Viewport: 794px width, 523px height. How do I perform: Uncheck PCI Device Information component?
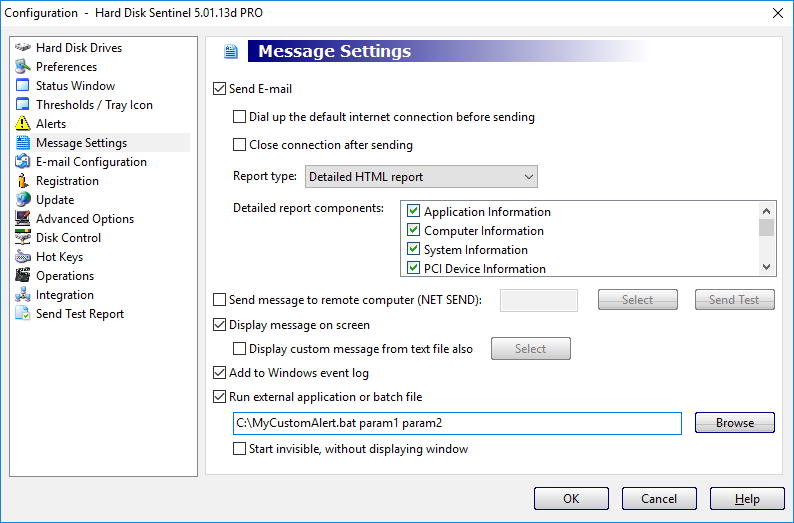(414, 268)
